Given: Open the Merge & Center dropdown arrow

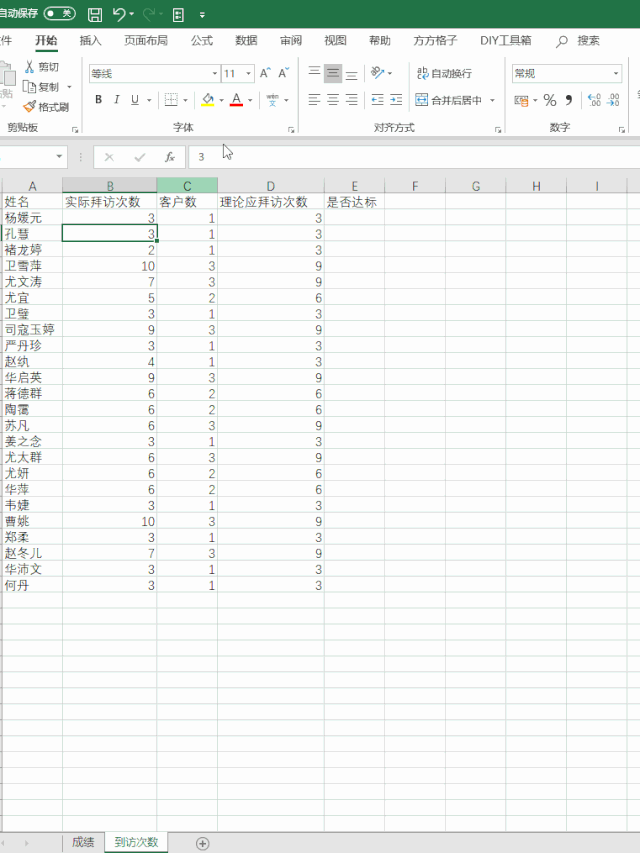Looking at the screenshot, I should (x=492, y=100).
